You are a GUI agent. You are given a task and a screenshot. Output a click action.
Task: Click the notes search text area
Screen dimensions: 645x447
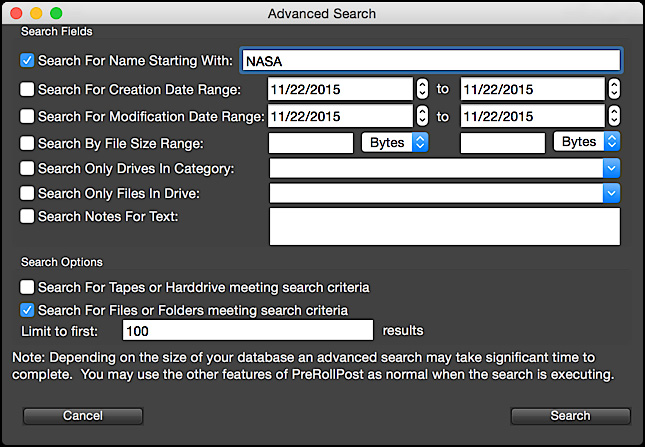tap(445, 227)
